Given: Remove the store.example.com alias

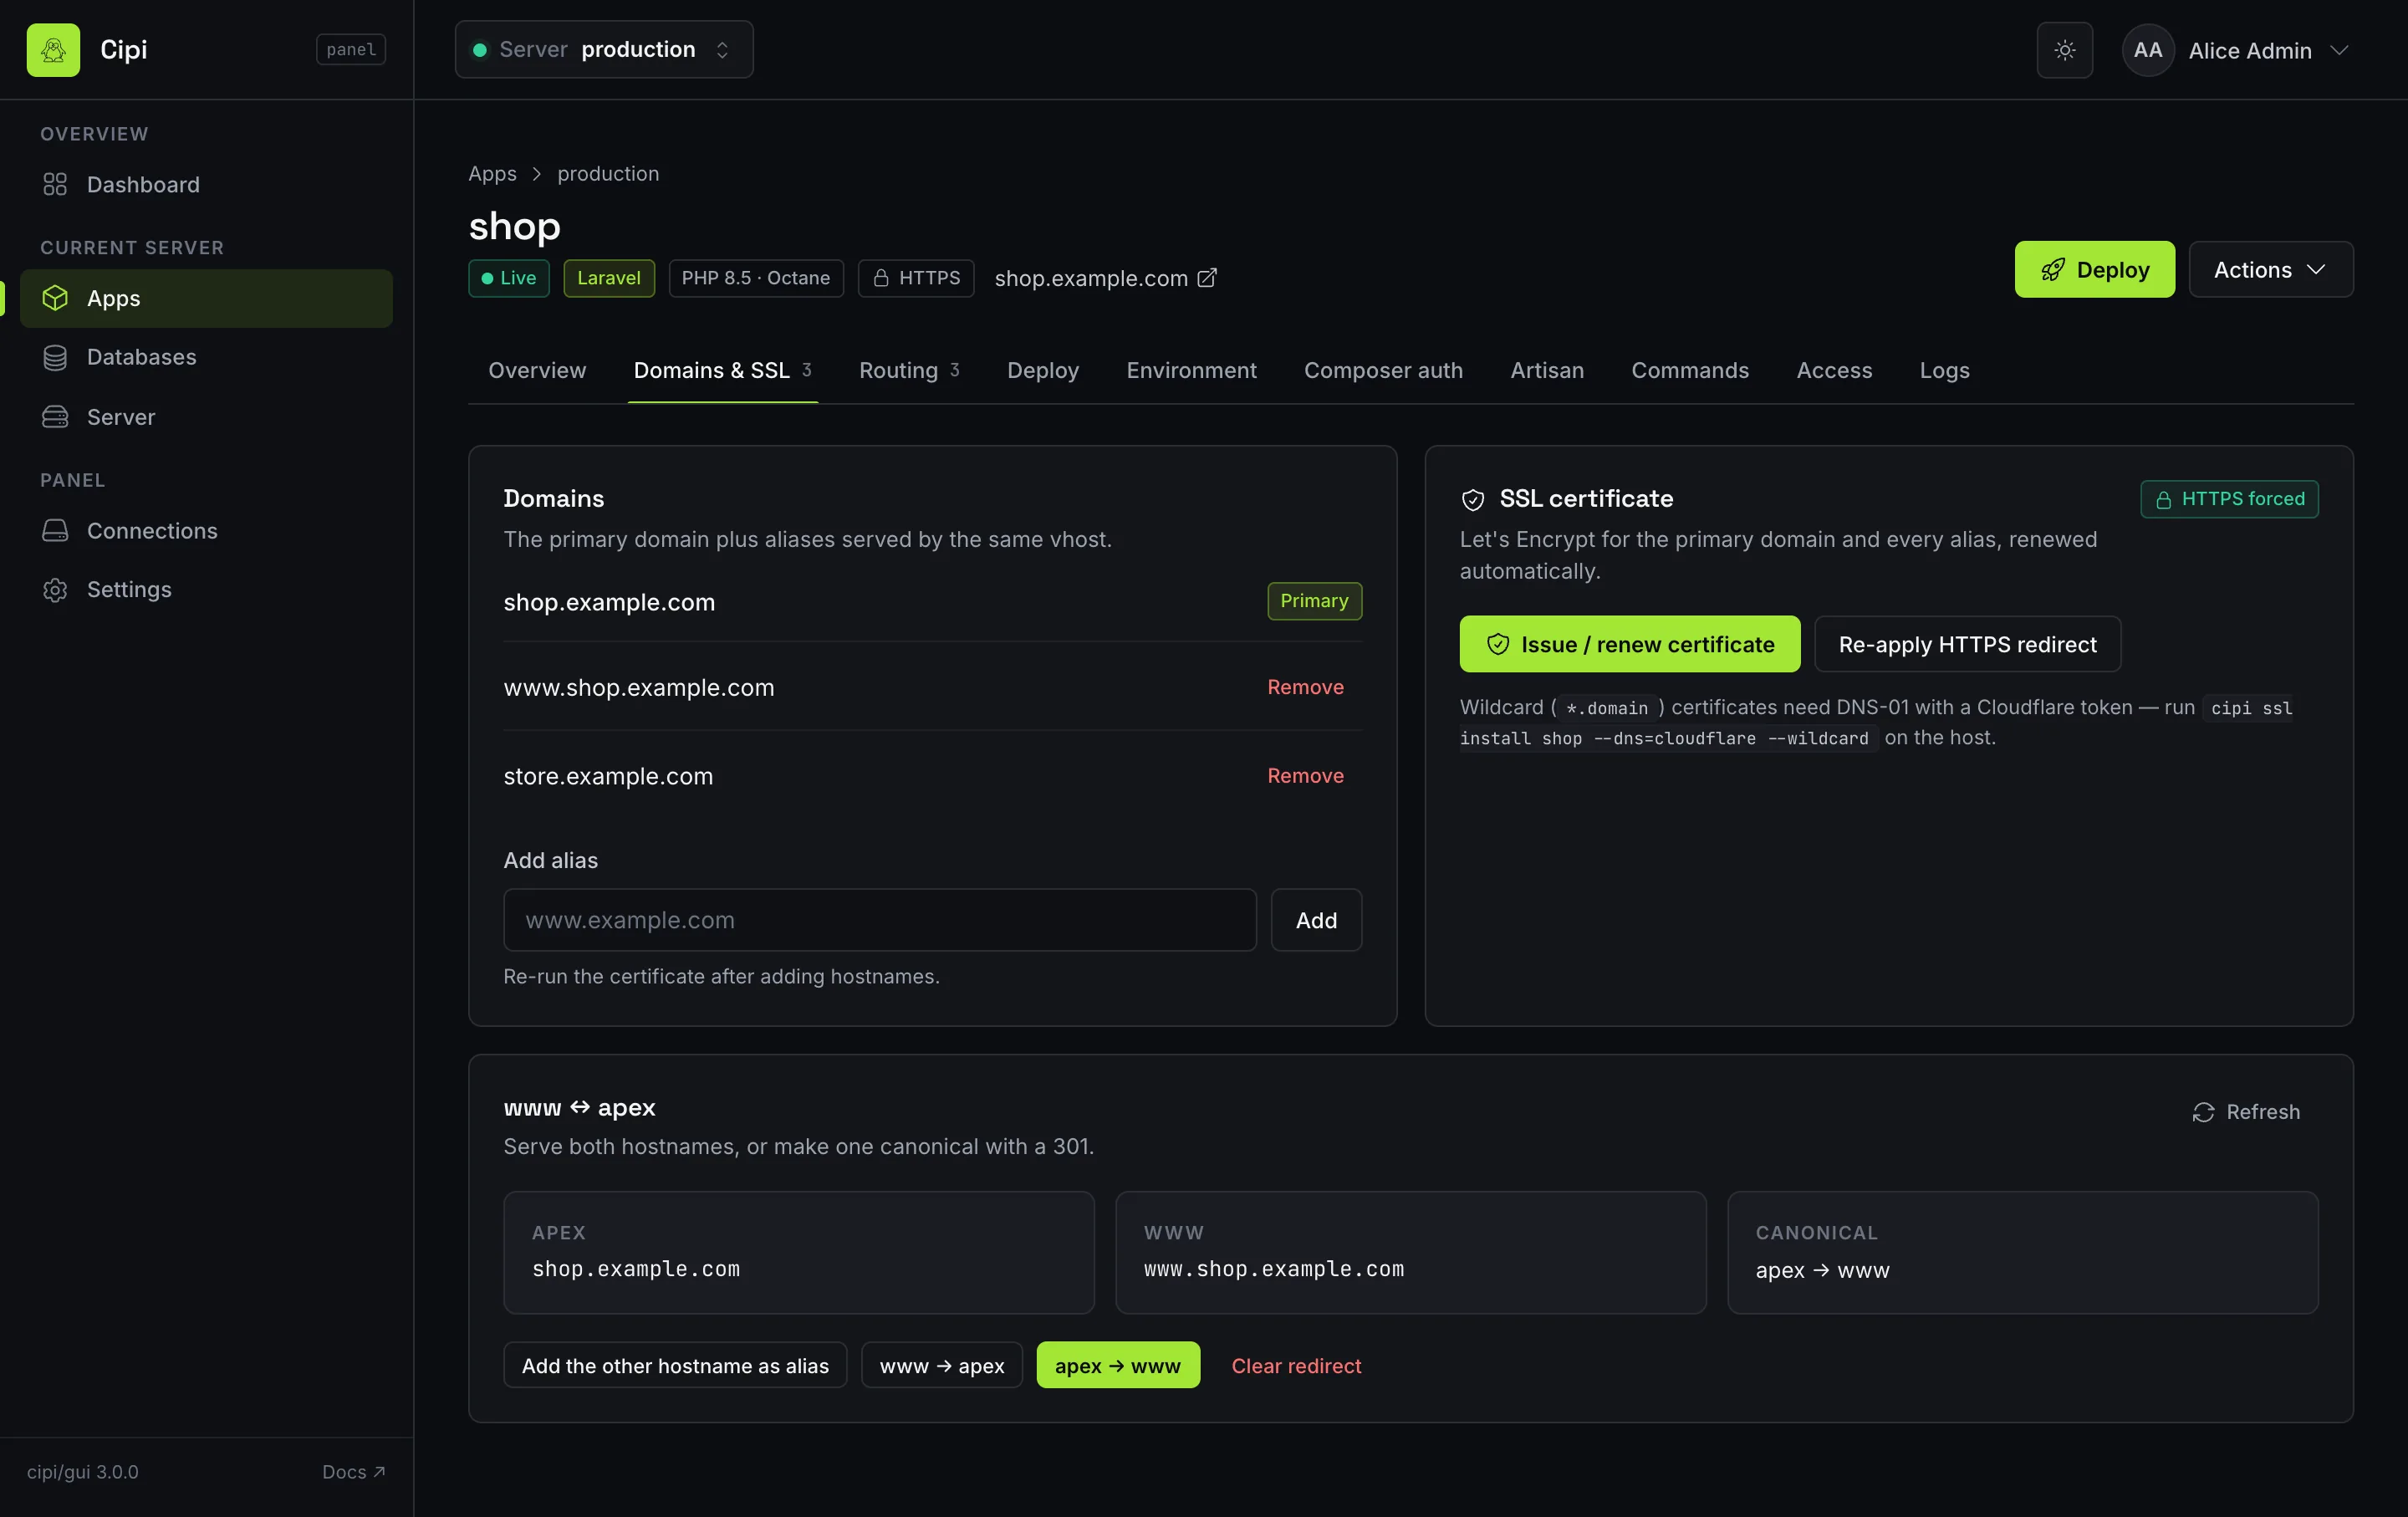Looking at the screenshot, I should coord(1305,775).
